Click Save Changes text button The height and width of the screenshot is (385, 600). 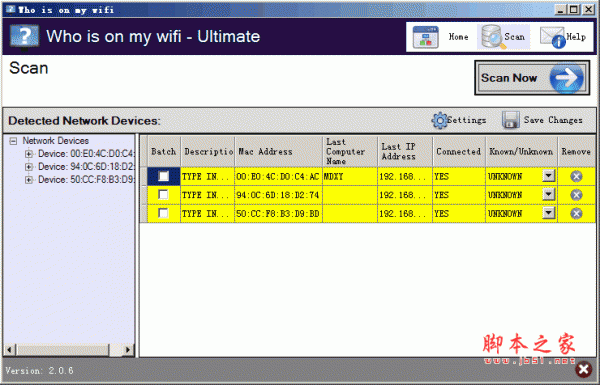click(x=553, y=120)
